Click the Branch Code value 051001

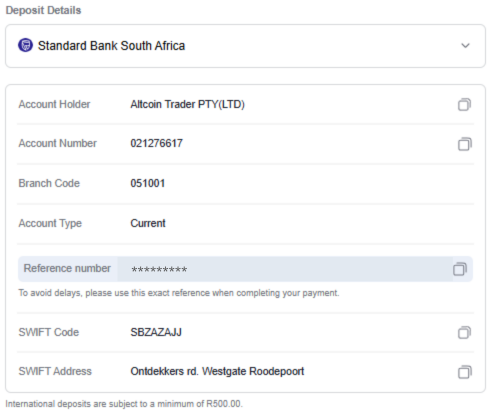148,183
